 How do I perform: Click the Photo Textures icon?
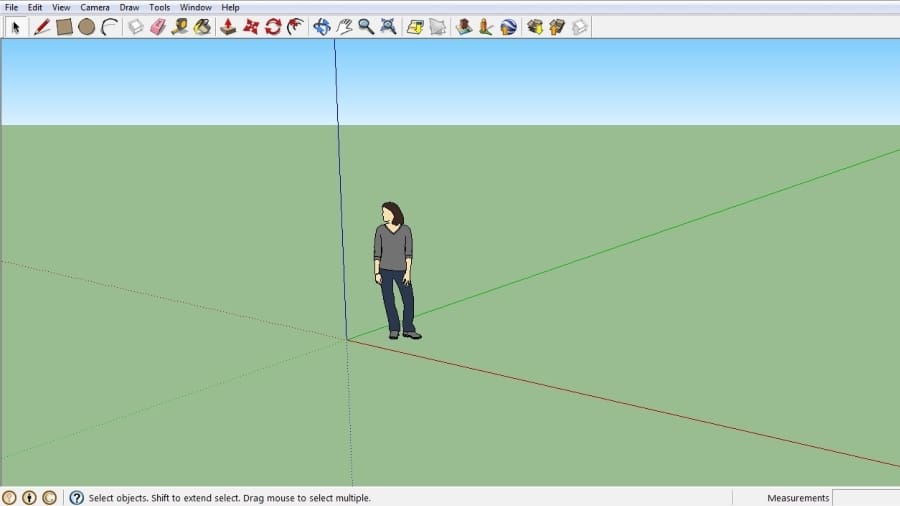(486, 27)
